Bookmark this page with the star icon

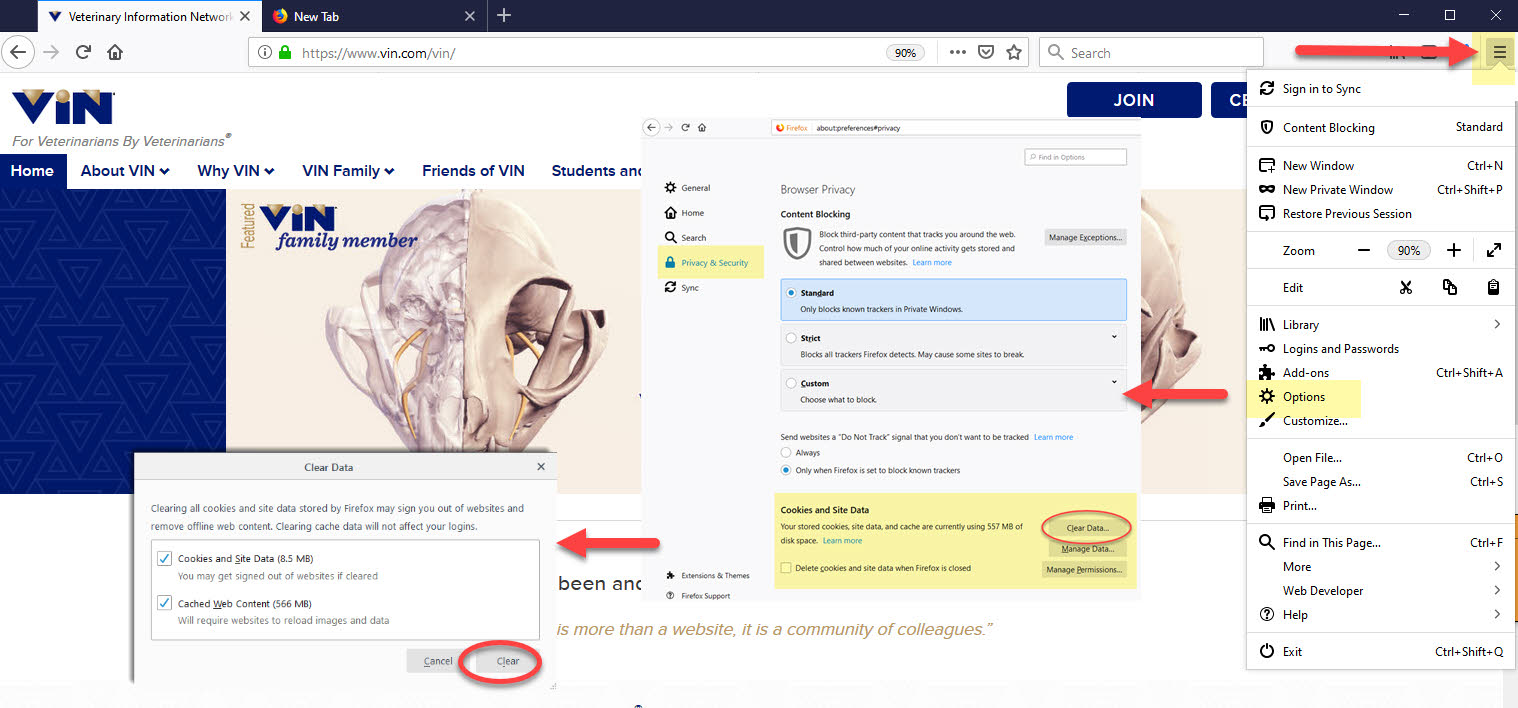tap(1014, 52)
